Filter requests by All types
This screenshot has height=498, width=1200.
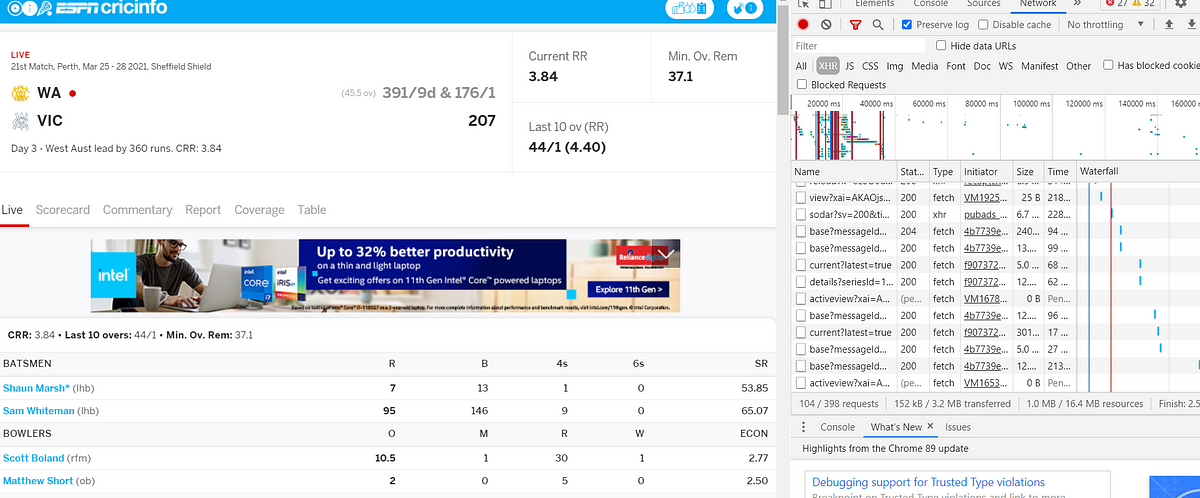(x=801, y=66)
